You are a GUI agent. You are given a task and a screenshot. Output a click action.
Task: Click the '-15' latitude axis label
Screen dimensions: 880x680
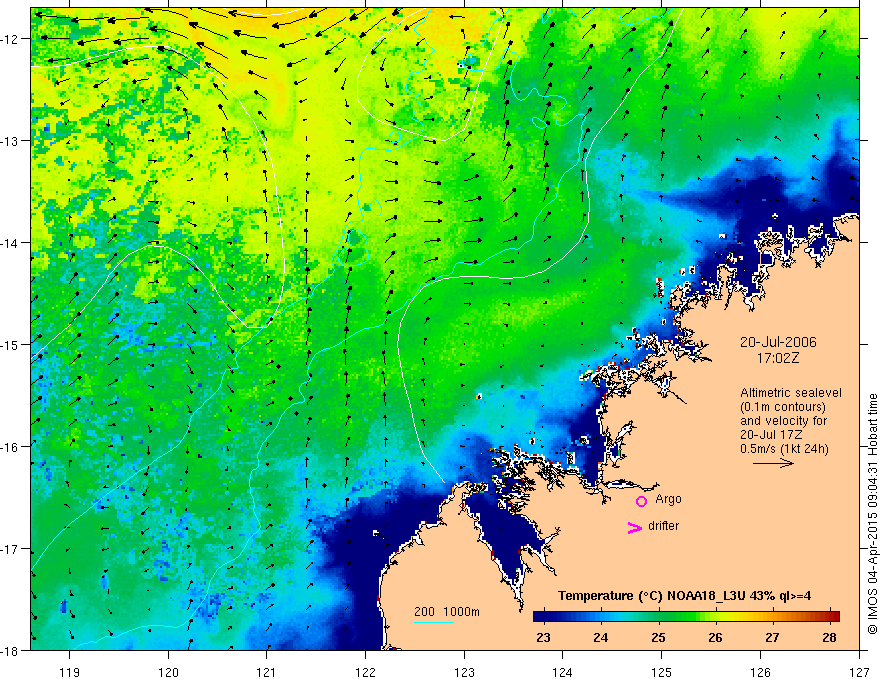10,344
